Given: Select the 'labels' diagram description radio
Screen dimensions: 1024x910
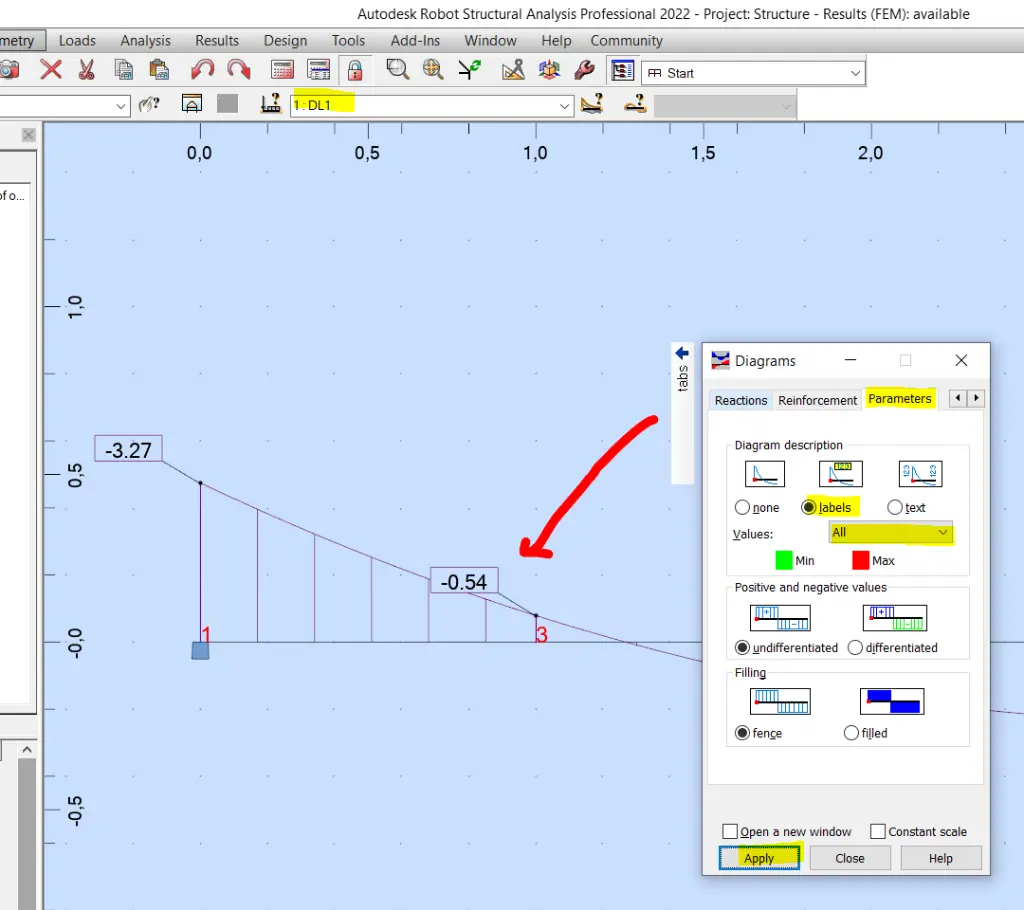Looking at the screenshot, I should [x=808, y=508].
